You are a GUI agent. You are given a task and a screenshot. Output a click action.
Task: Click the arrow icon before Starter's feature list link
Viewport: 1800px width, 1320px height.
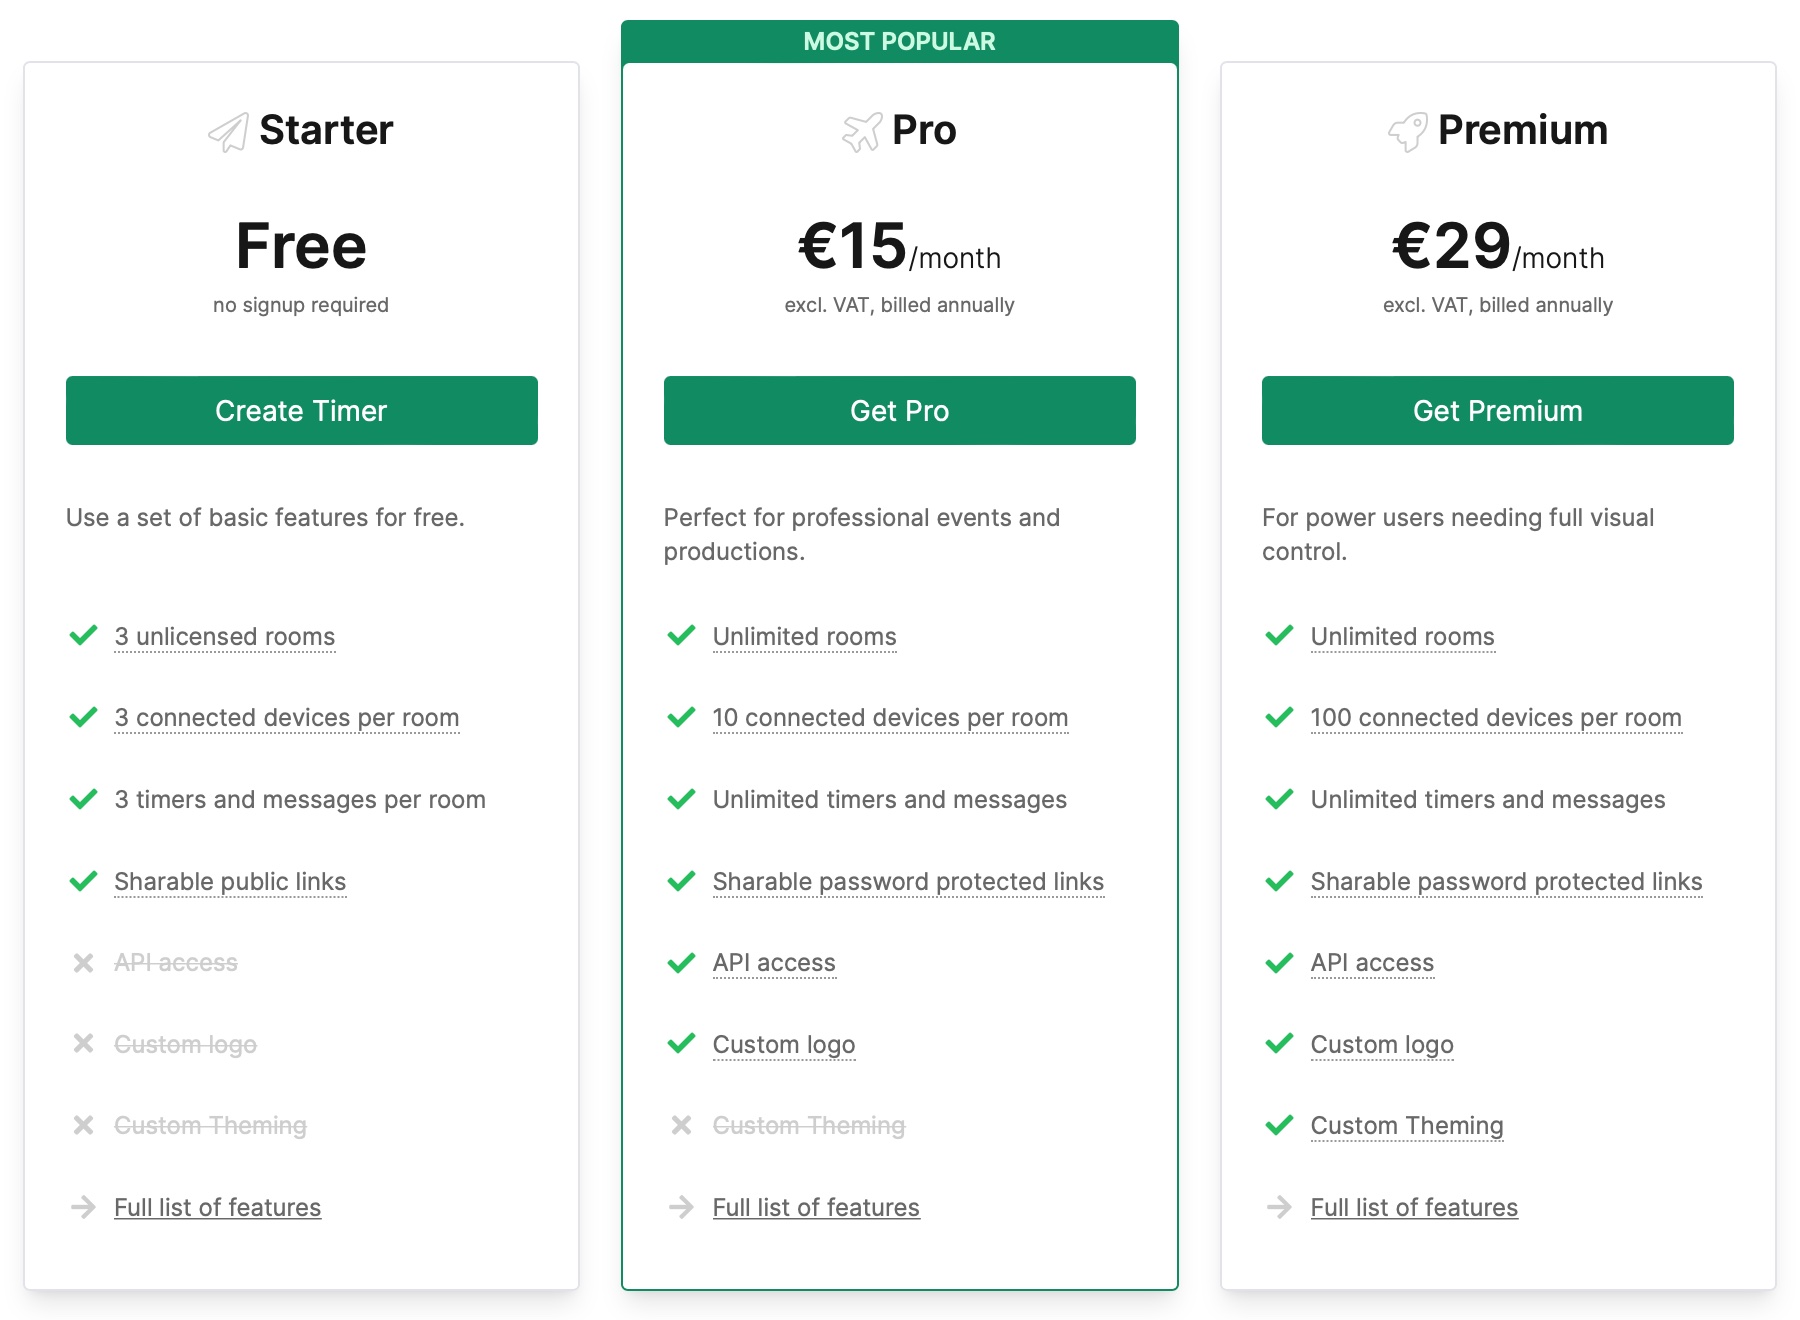pyautogui.click(x=84, y=1207)
